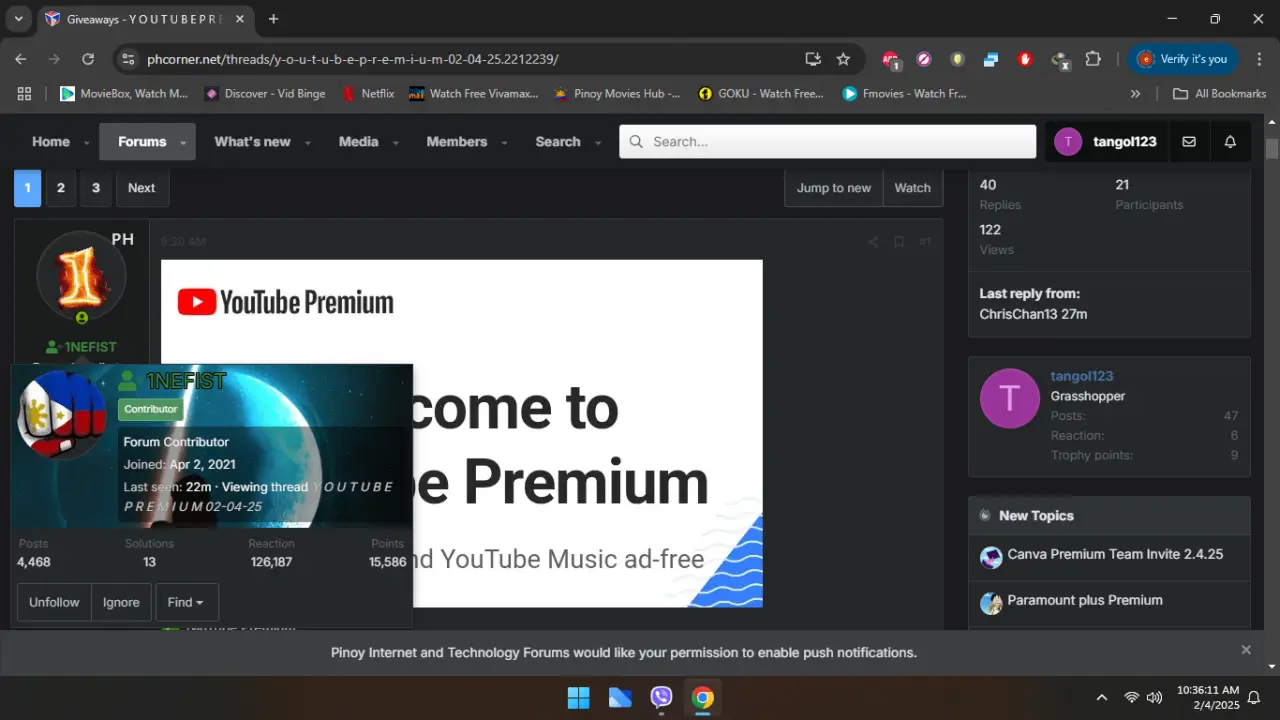Unfollow user 1NEFIST

54,602
